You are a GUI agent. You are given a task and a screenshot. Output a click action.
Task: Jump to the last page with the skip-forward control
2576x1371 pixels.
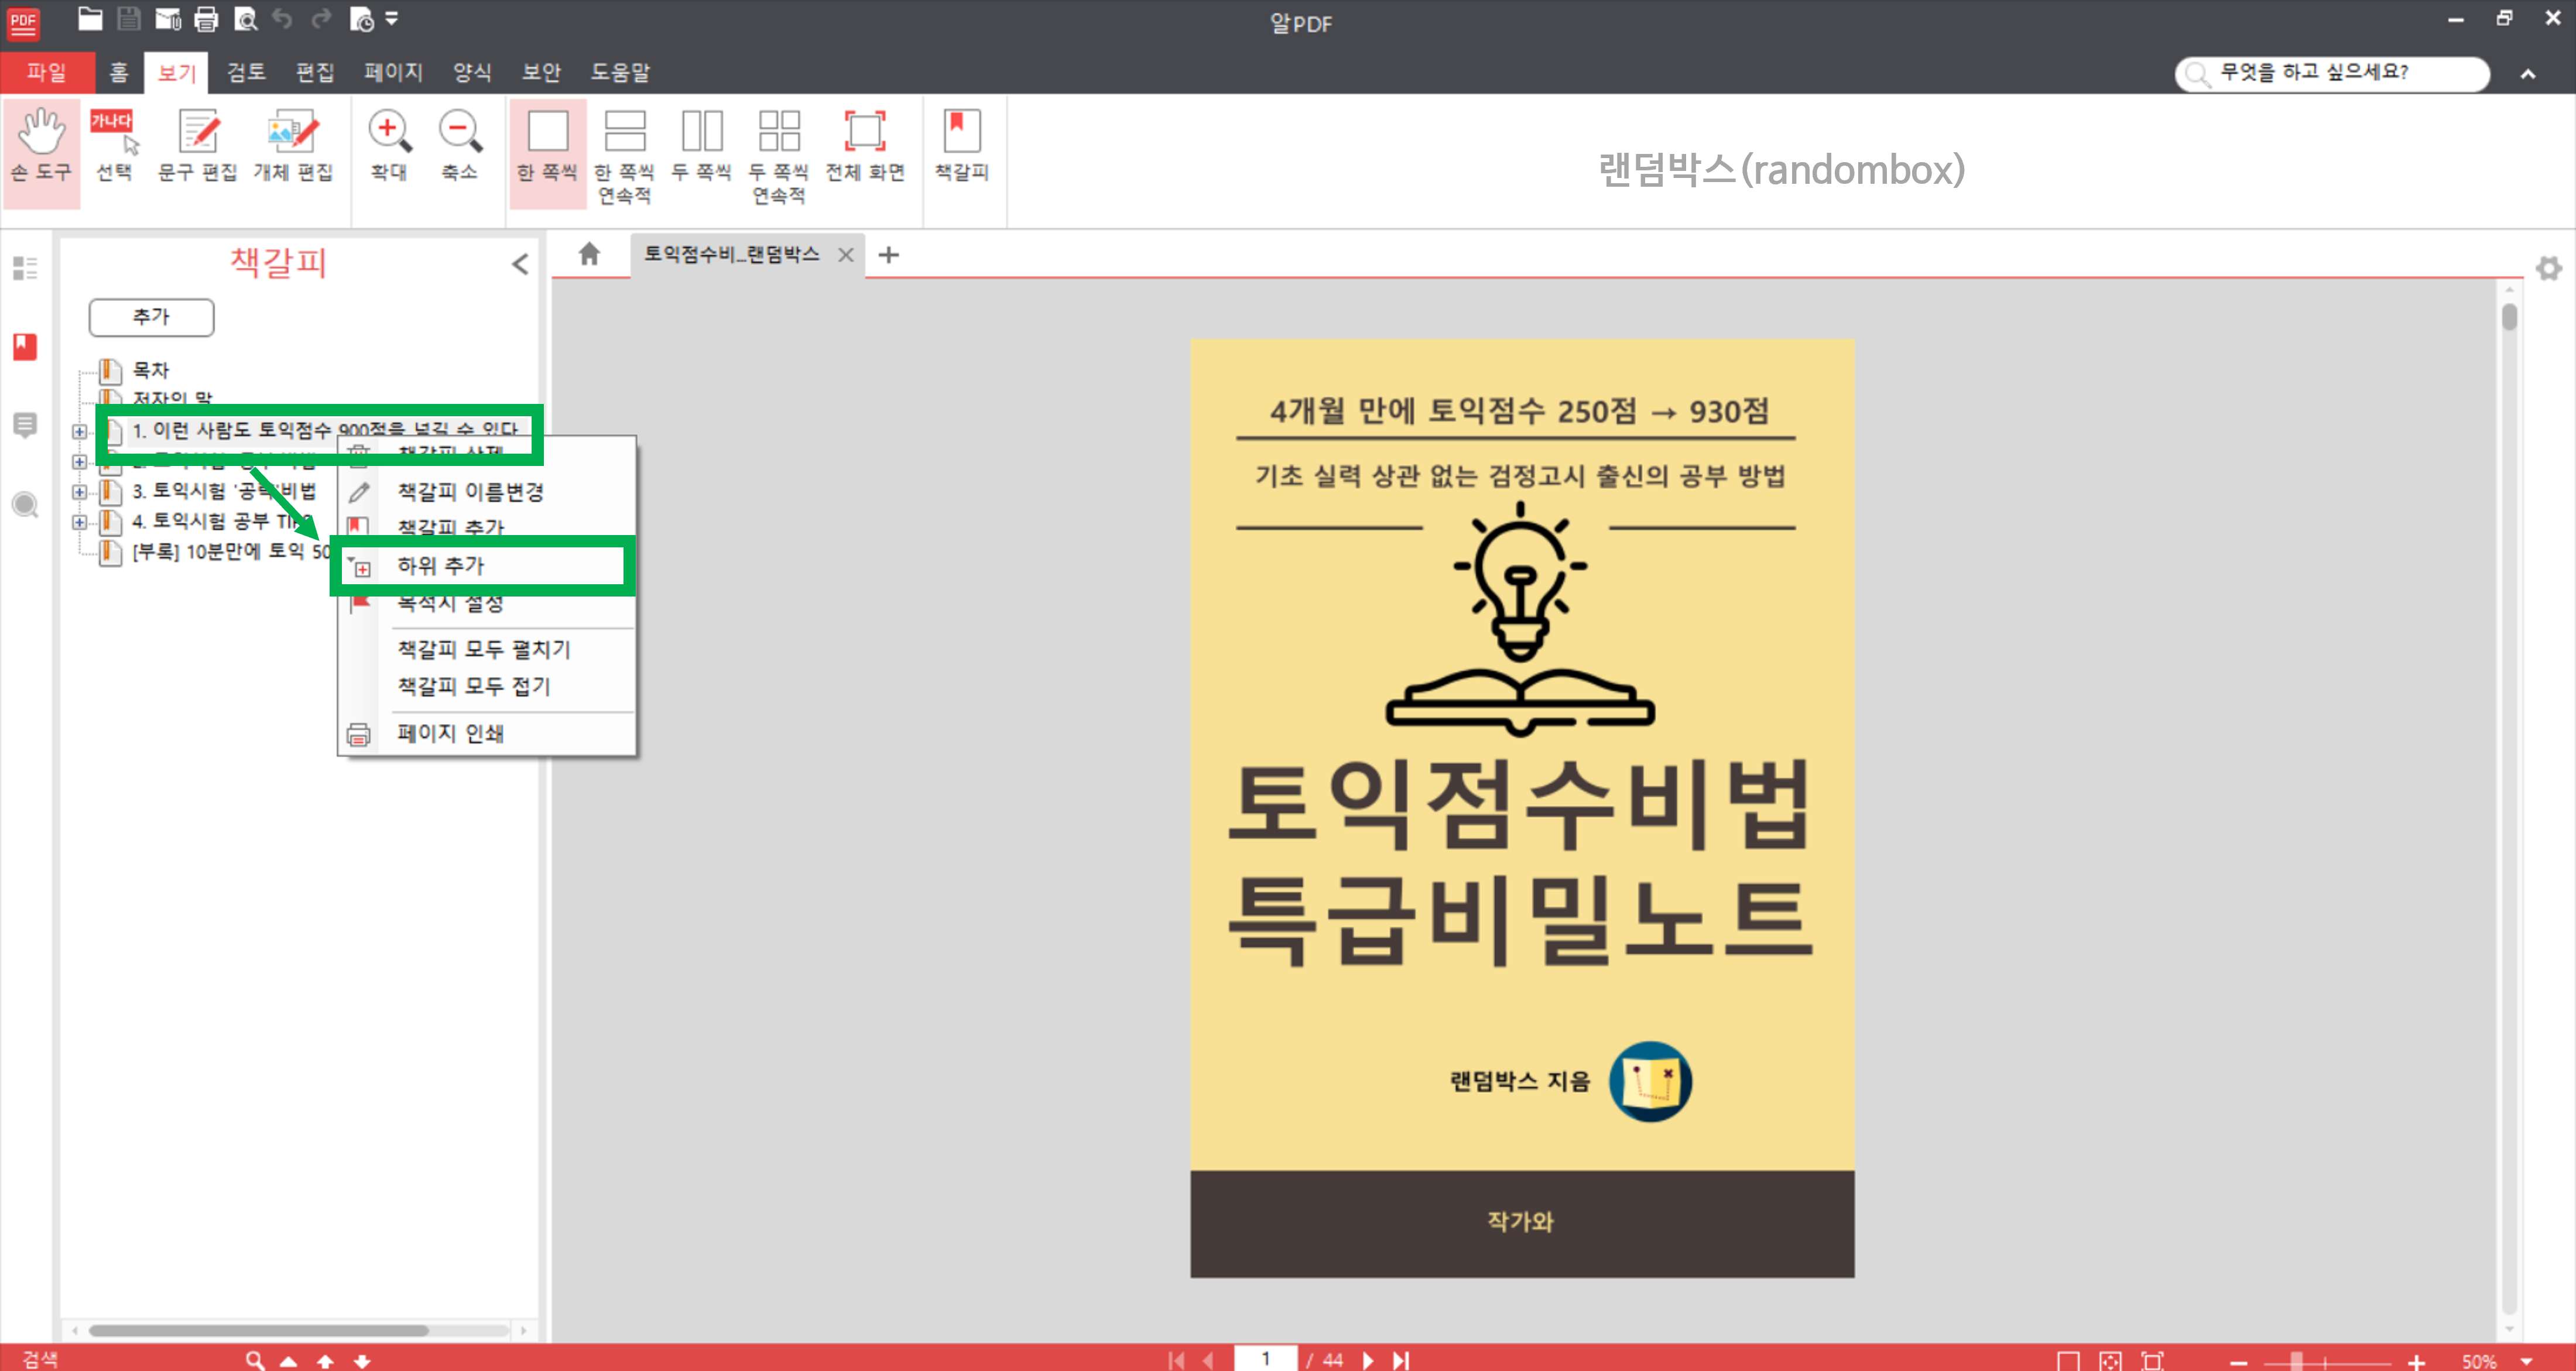coord(1401,1359)
